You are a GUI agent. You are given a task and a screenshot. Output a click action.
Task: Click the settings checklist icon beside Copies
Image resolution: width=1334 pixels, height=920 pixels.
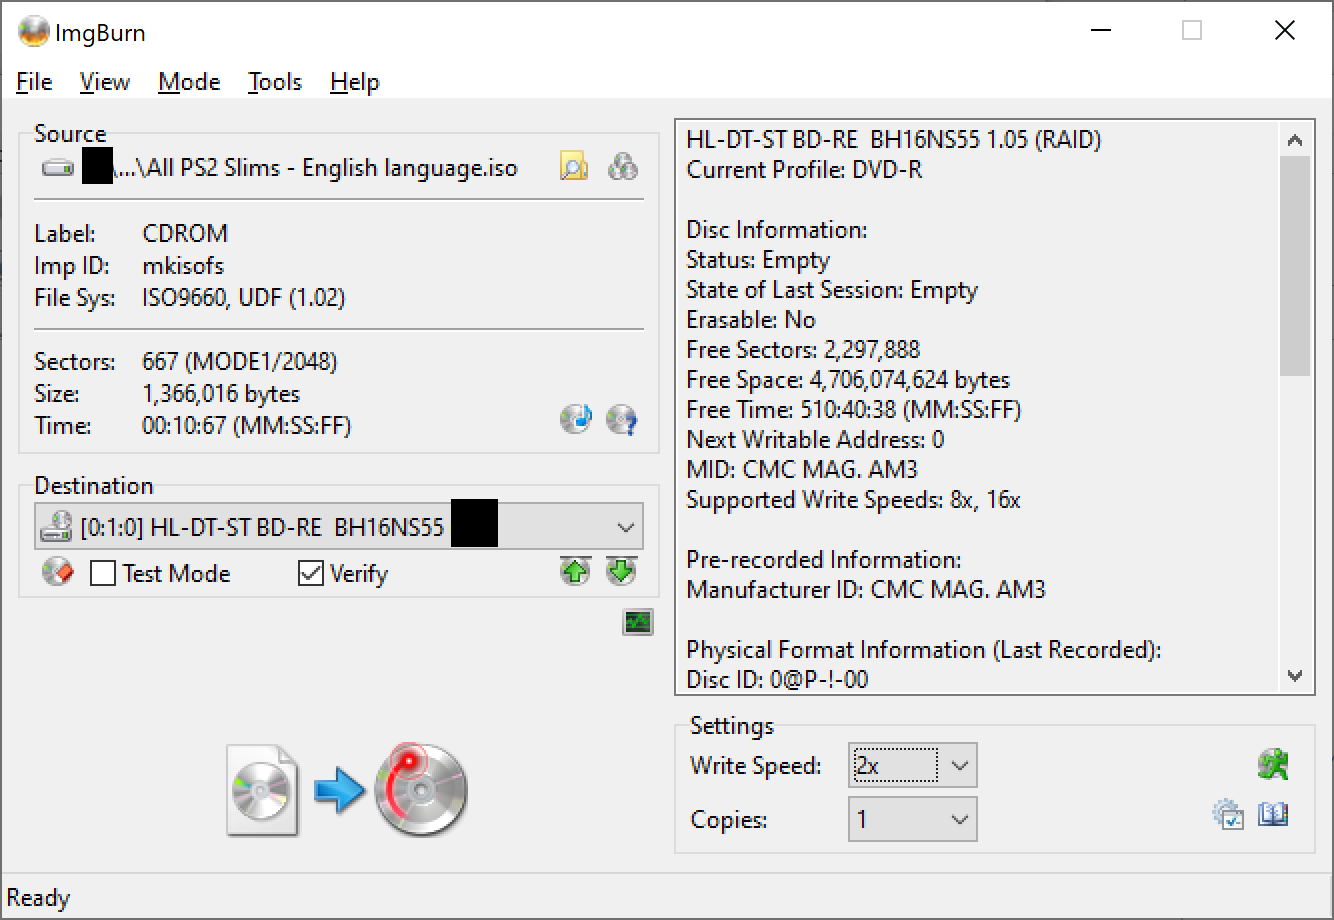[1227, 815]
